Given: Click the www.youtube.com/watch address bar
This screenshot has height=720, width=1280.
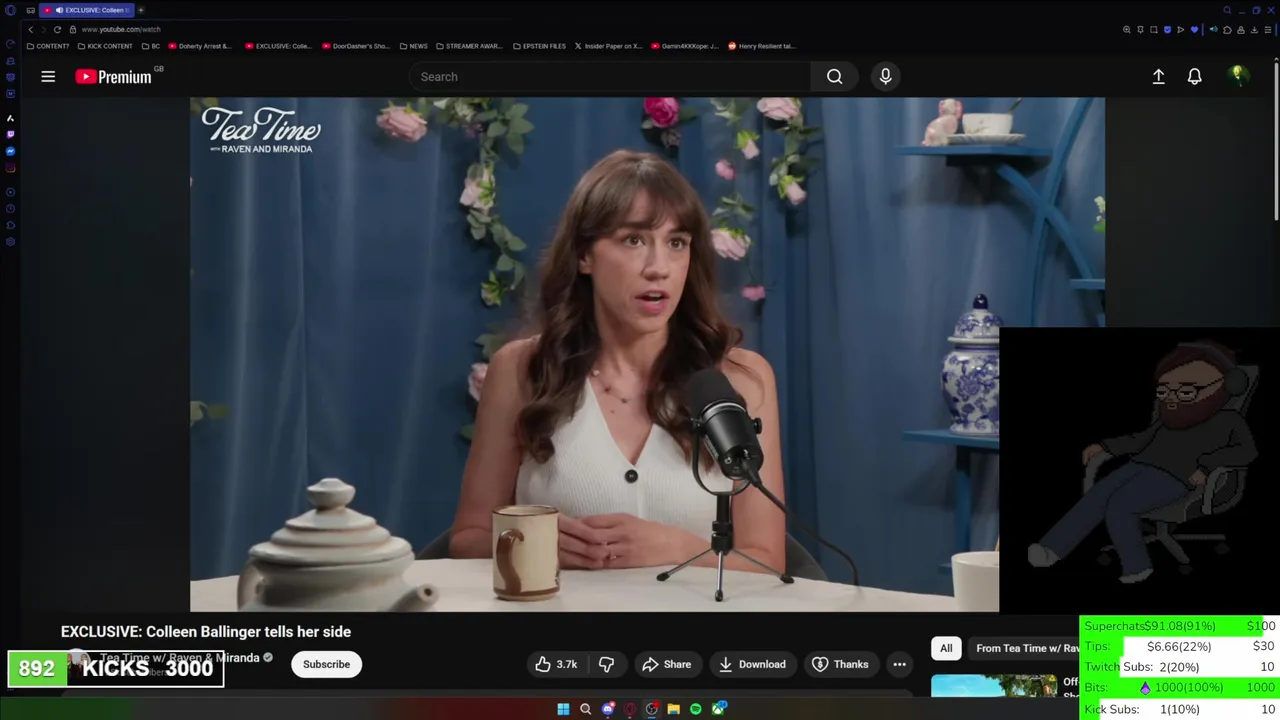Looking at the screenshot, I should 121,29.
